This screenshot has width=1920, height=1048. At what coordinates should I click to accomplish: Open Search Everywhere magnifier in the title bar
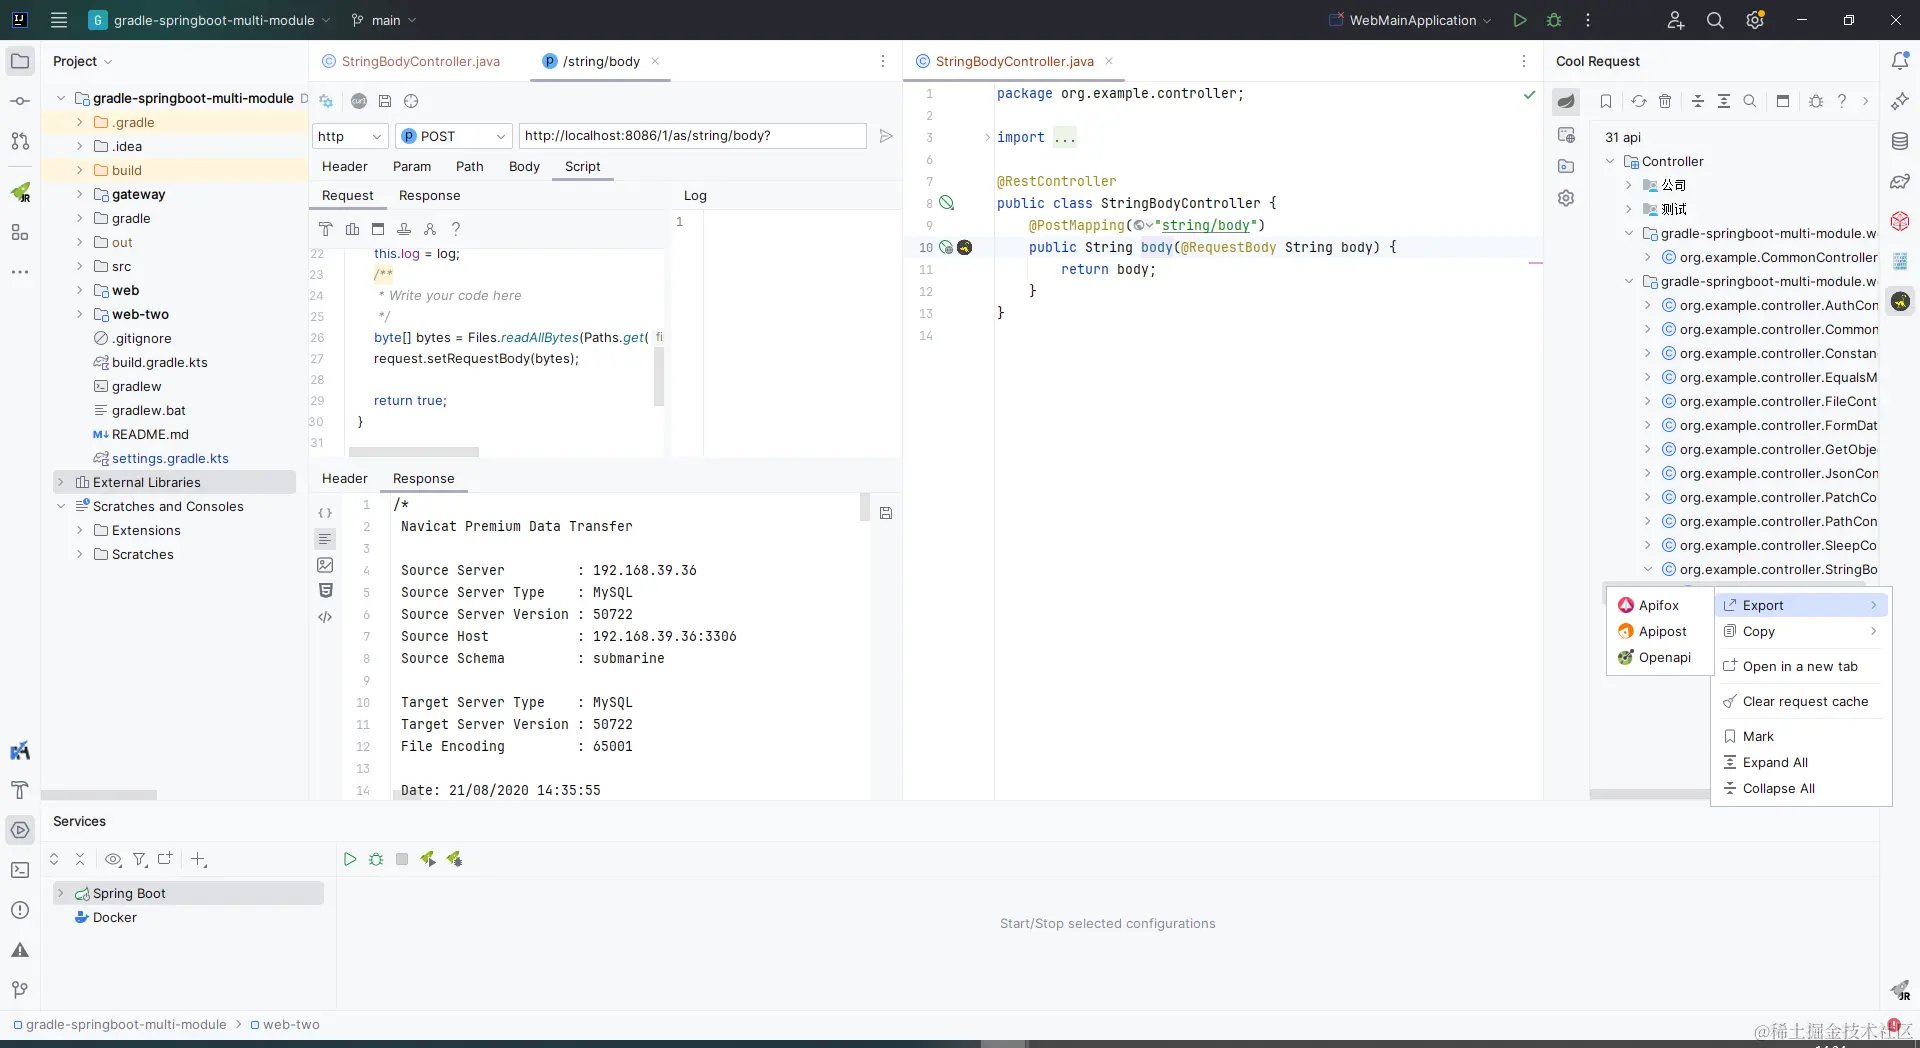[x=1715, y=20]
